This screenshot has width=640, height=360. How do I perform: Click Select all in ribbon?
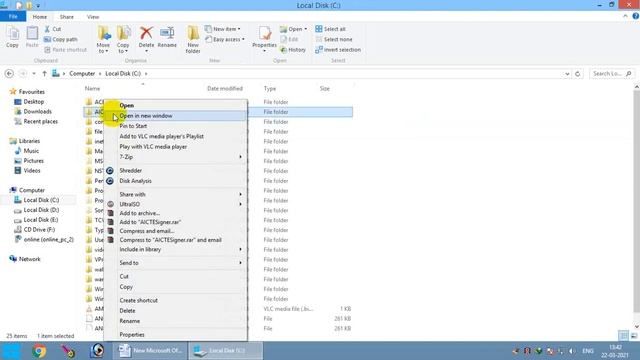[x=331, y=29]
